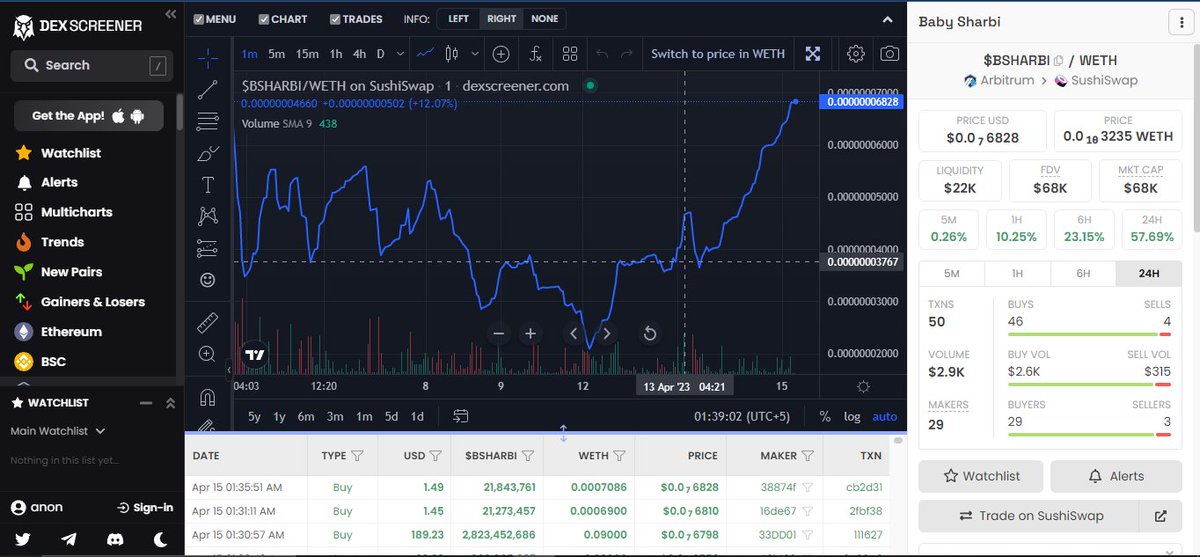The image size is (1200, 557).
Task: Click Switch to price in WETH
Action: point(718,54)
